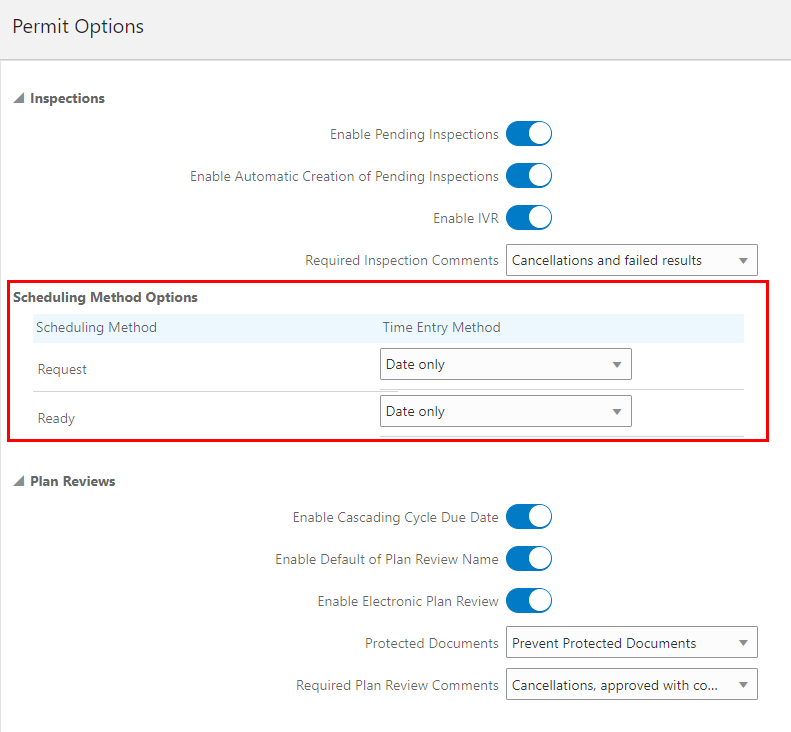
Task: Open Required Inspection Comments dropdown
Action: [x=631, y=260]
